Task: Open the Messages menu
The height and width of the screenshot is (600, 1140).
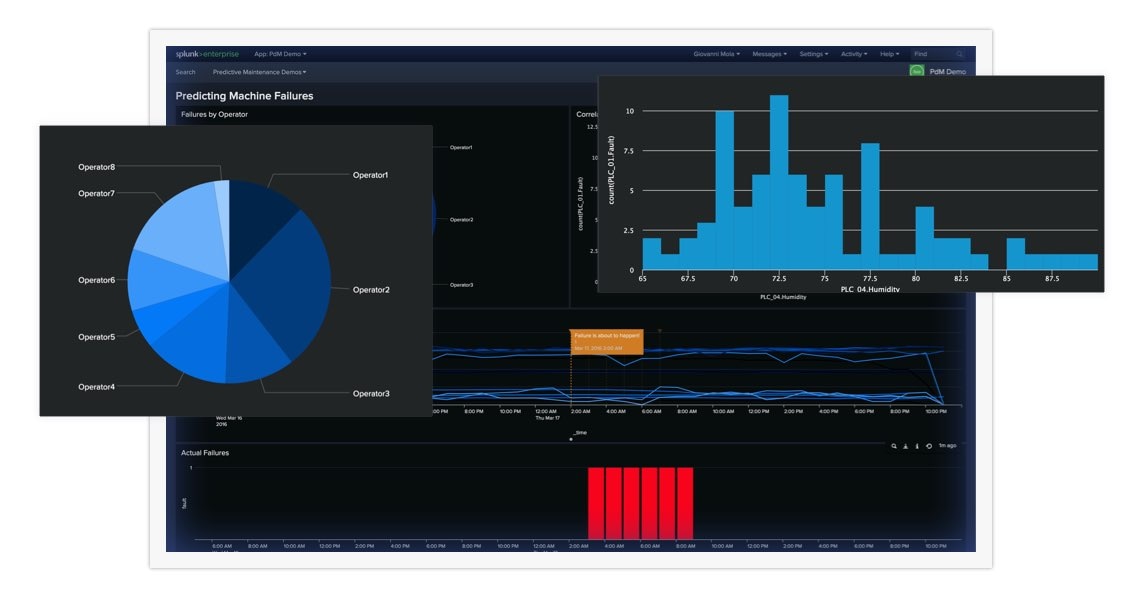Action: (769, 54)
